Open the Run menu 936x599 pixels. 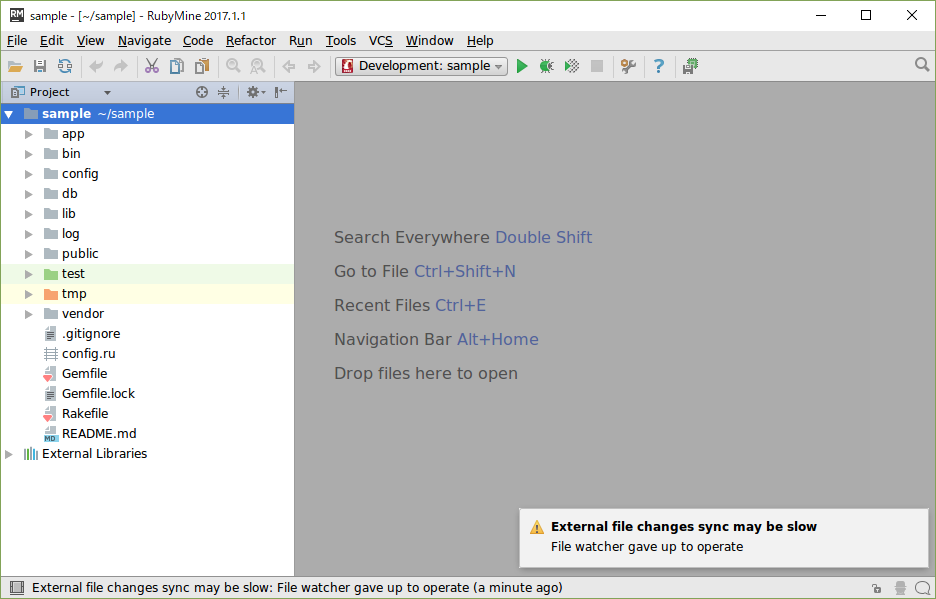(x=300, y=41)
